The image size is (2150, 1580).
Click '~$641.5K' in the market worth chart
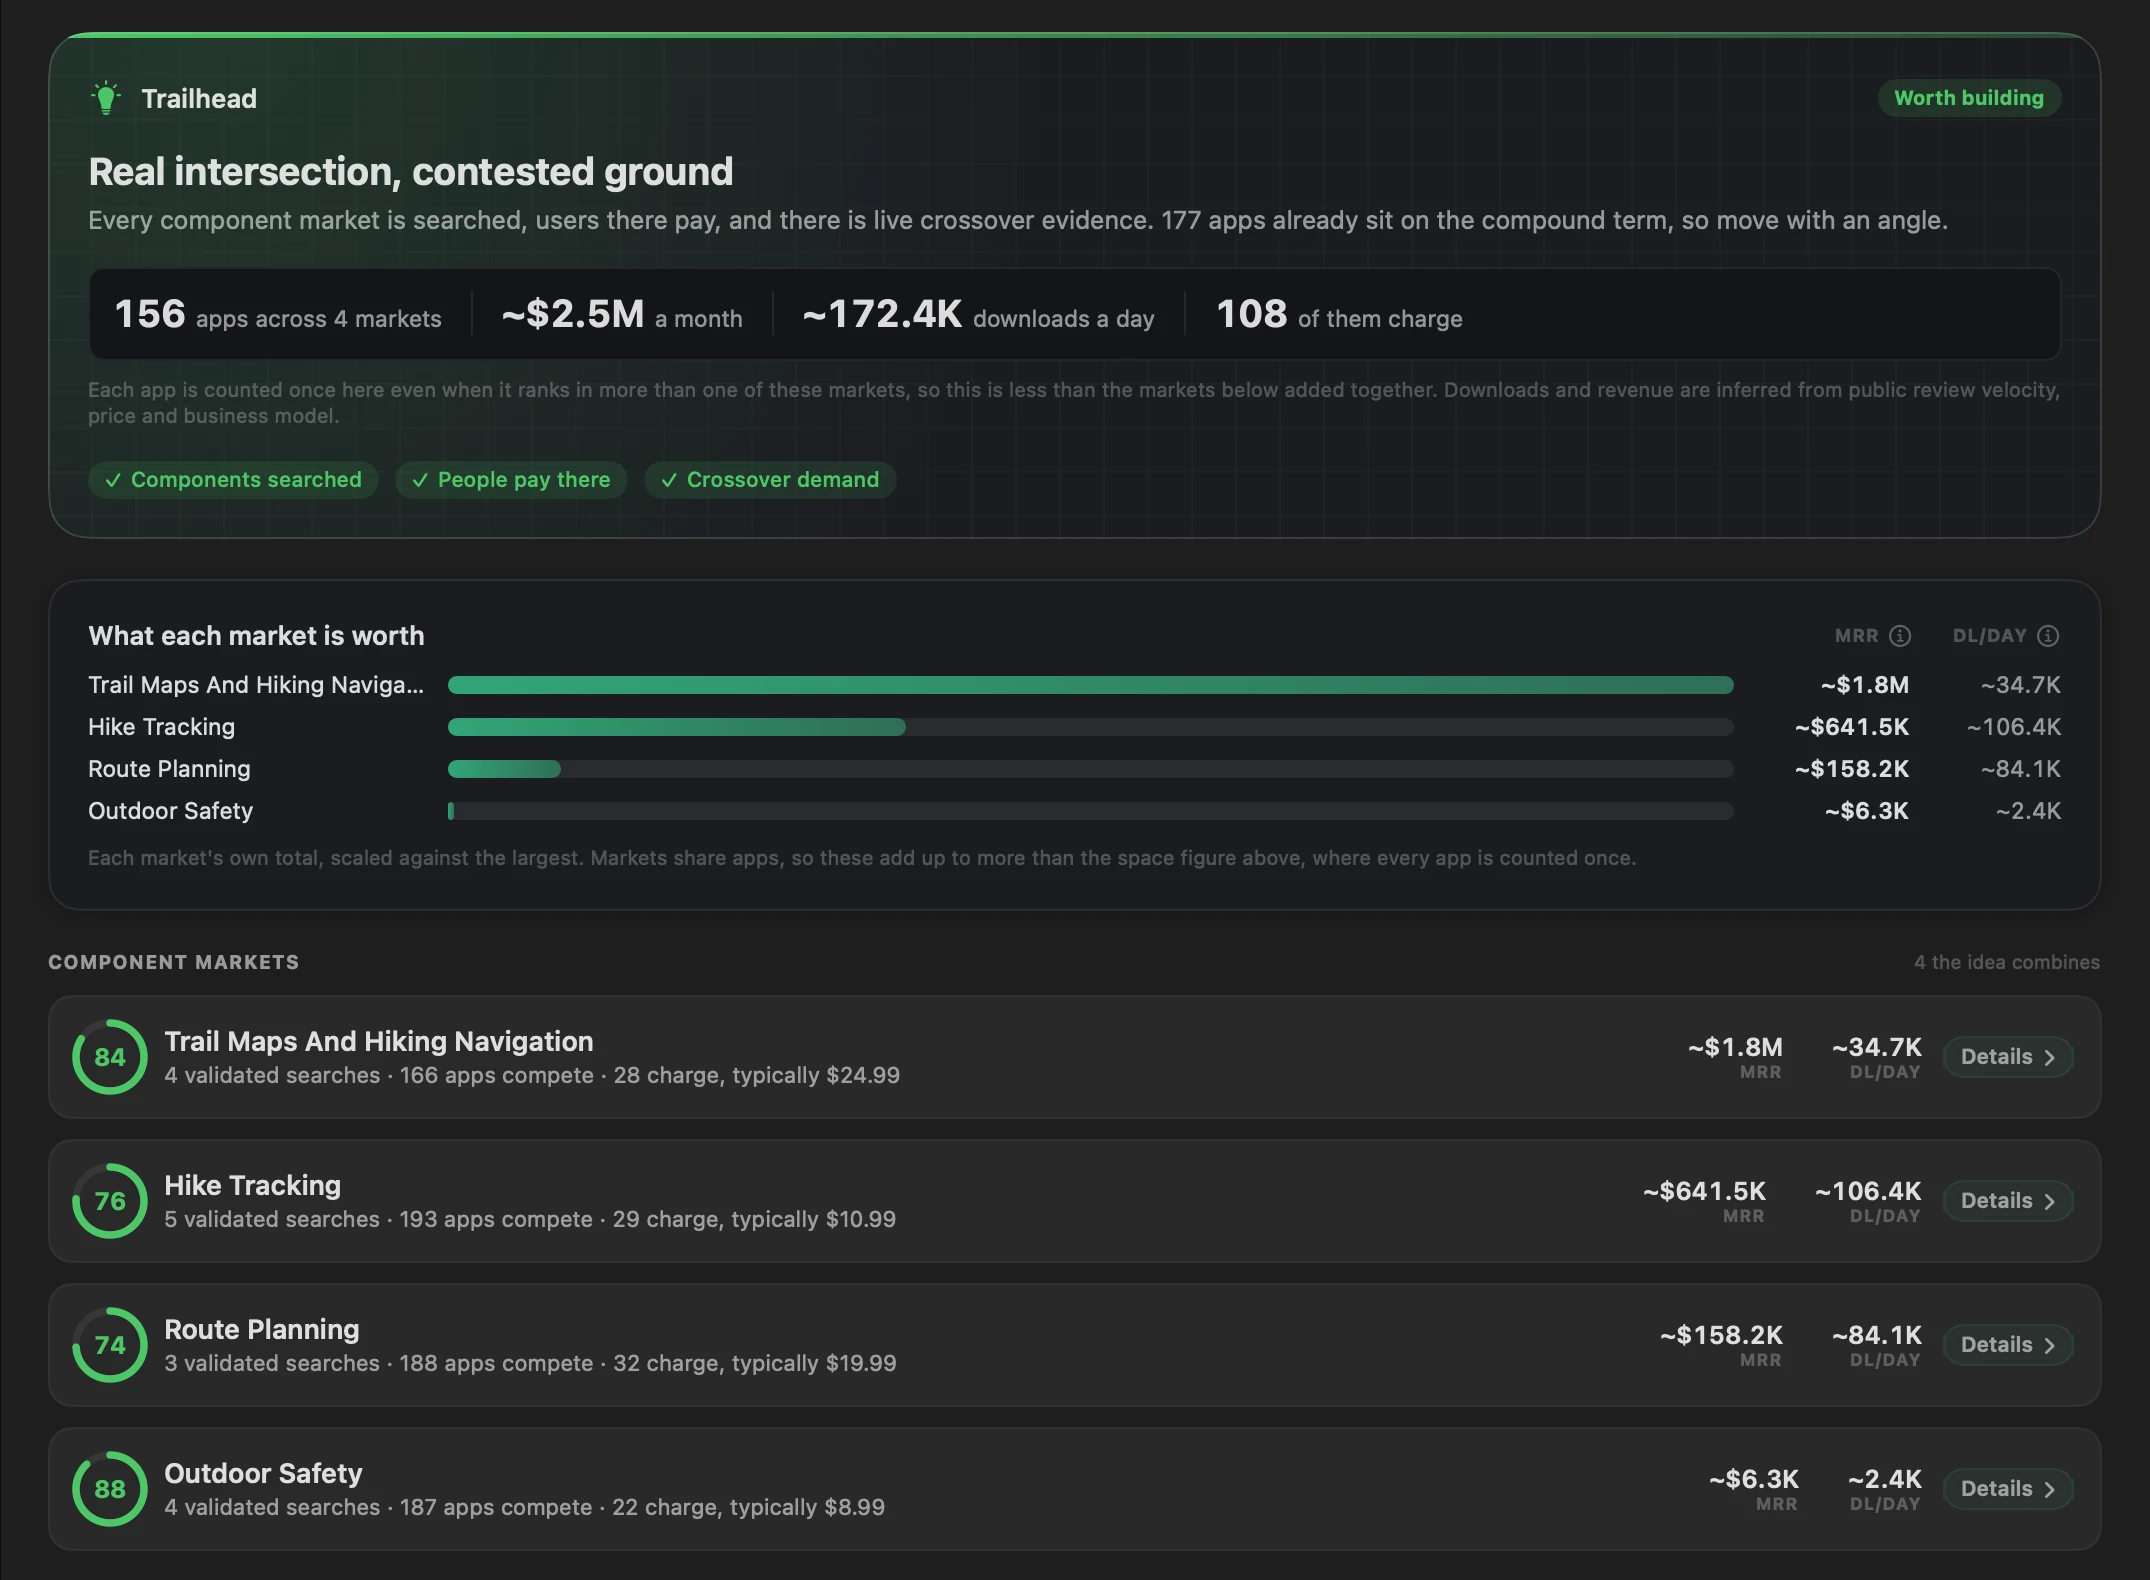coord(1851,727)
